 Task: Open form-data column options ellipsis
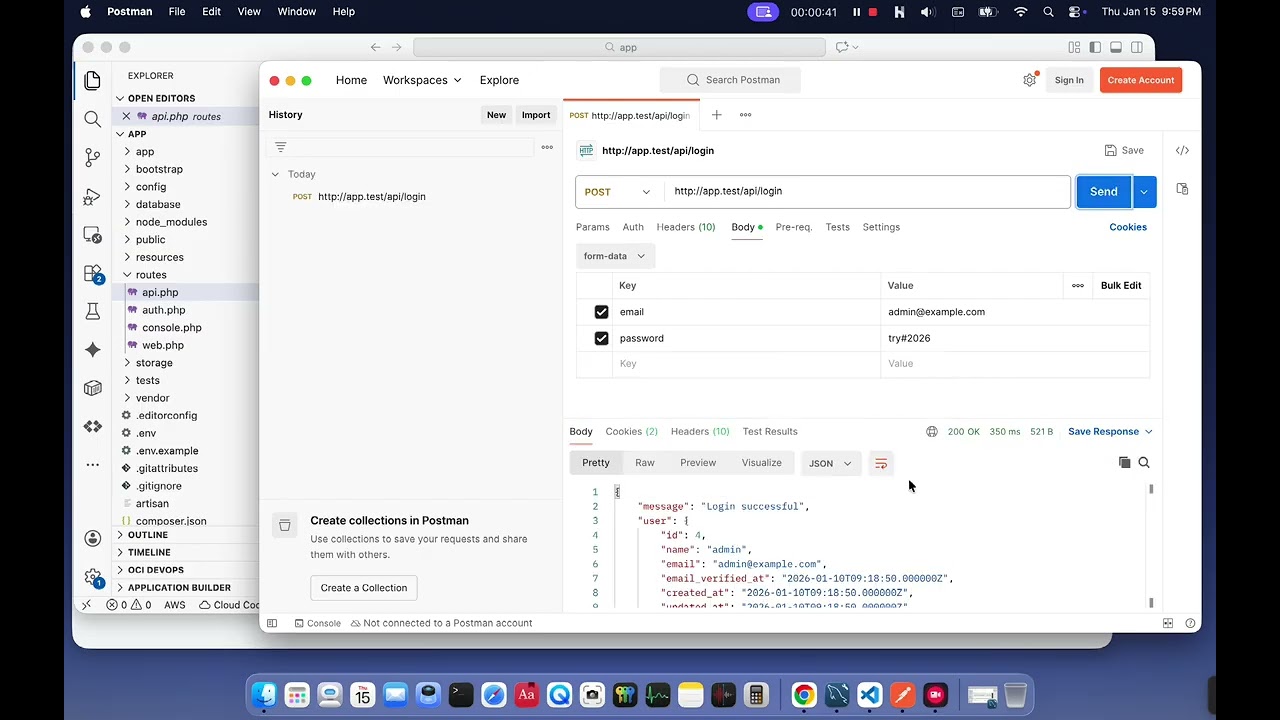1077,286
